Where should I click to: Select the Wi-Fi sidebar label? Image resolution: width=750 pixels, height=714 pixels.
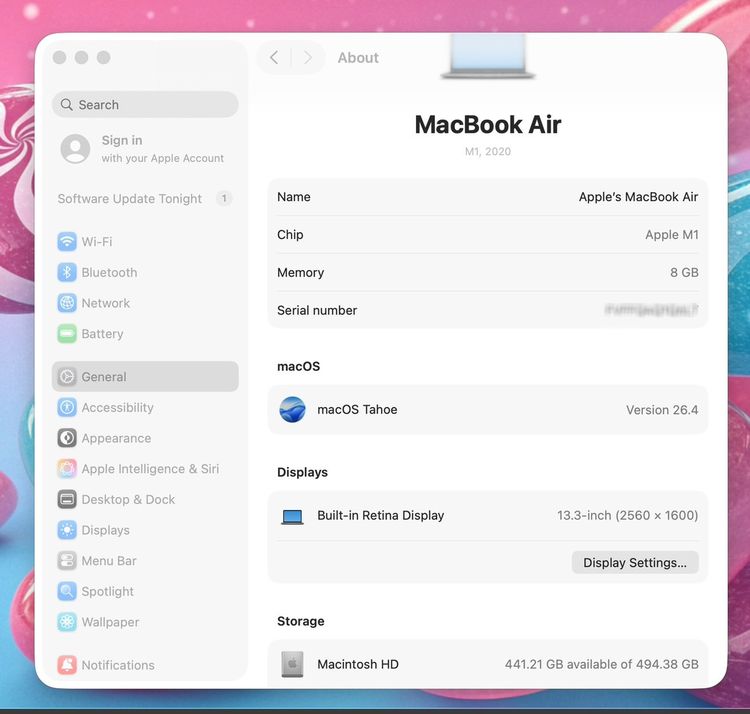coord(97,242)
